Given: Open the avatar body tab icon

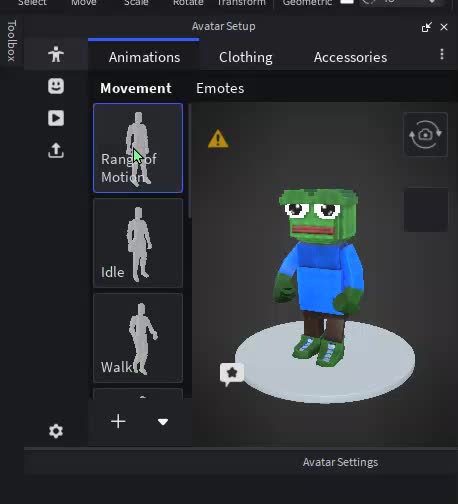Looking at the screenshot, I should [56, 54].
